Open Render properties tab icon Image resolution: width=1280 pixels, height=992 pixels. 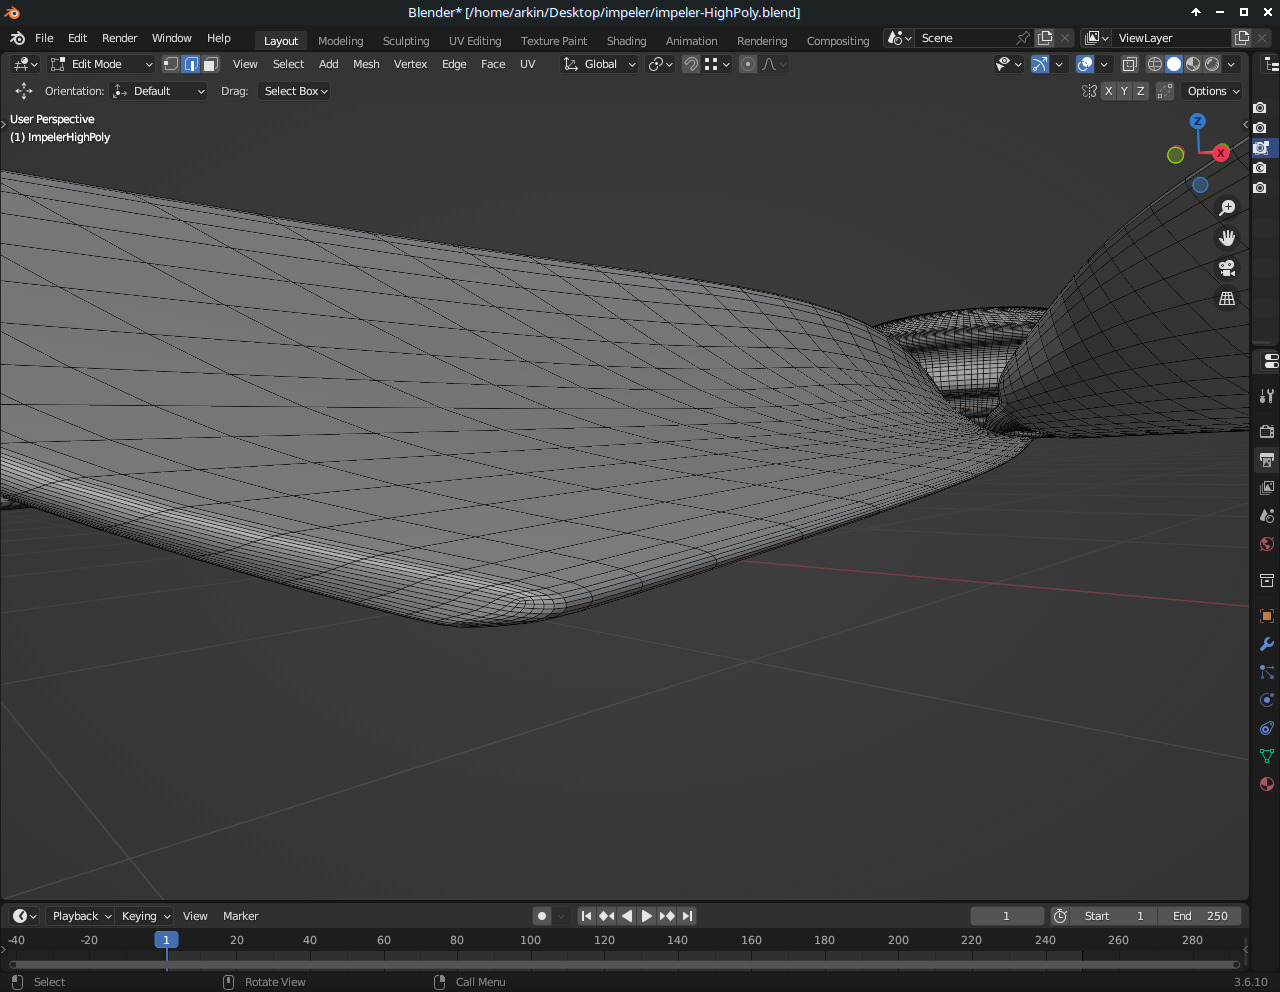coord(1267,432)
